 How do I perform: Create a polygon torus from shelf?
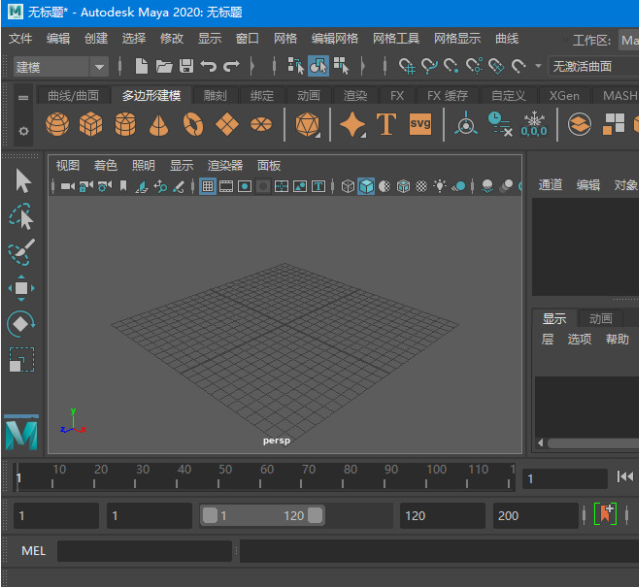[x=193, y=124]
